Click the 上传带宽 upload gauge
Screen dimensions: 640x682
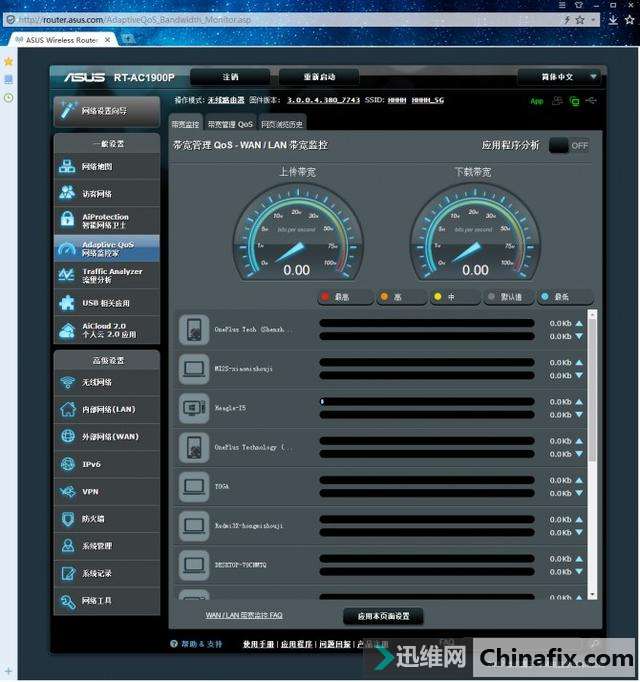coord(298,233)
